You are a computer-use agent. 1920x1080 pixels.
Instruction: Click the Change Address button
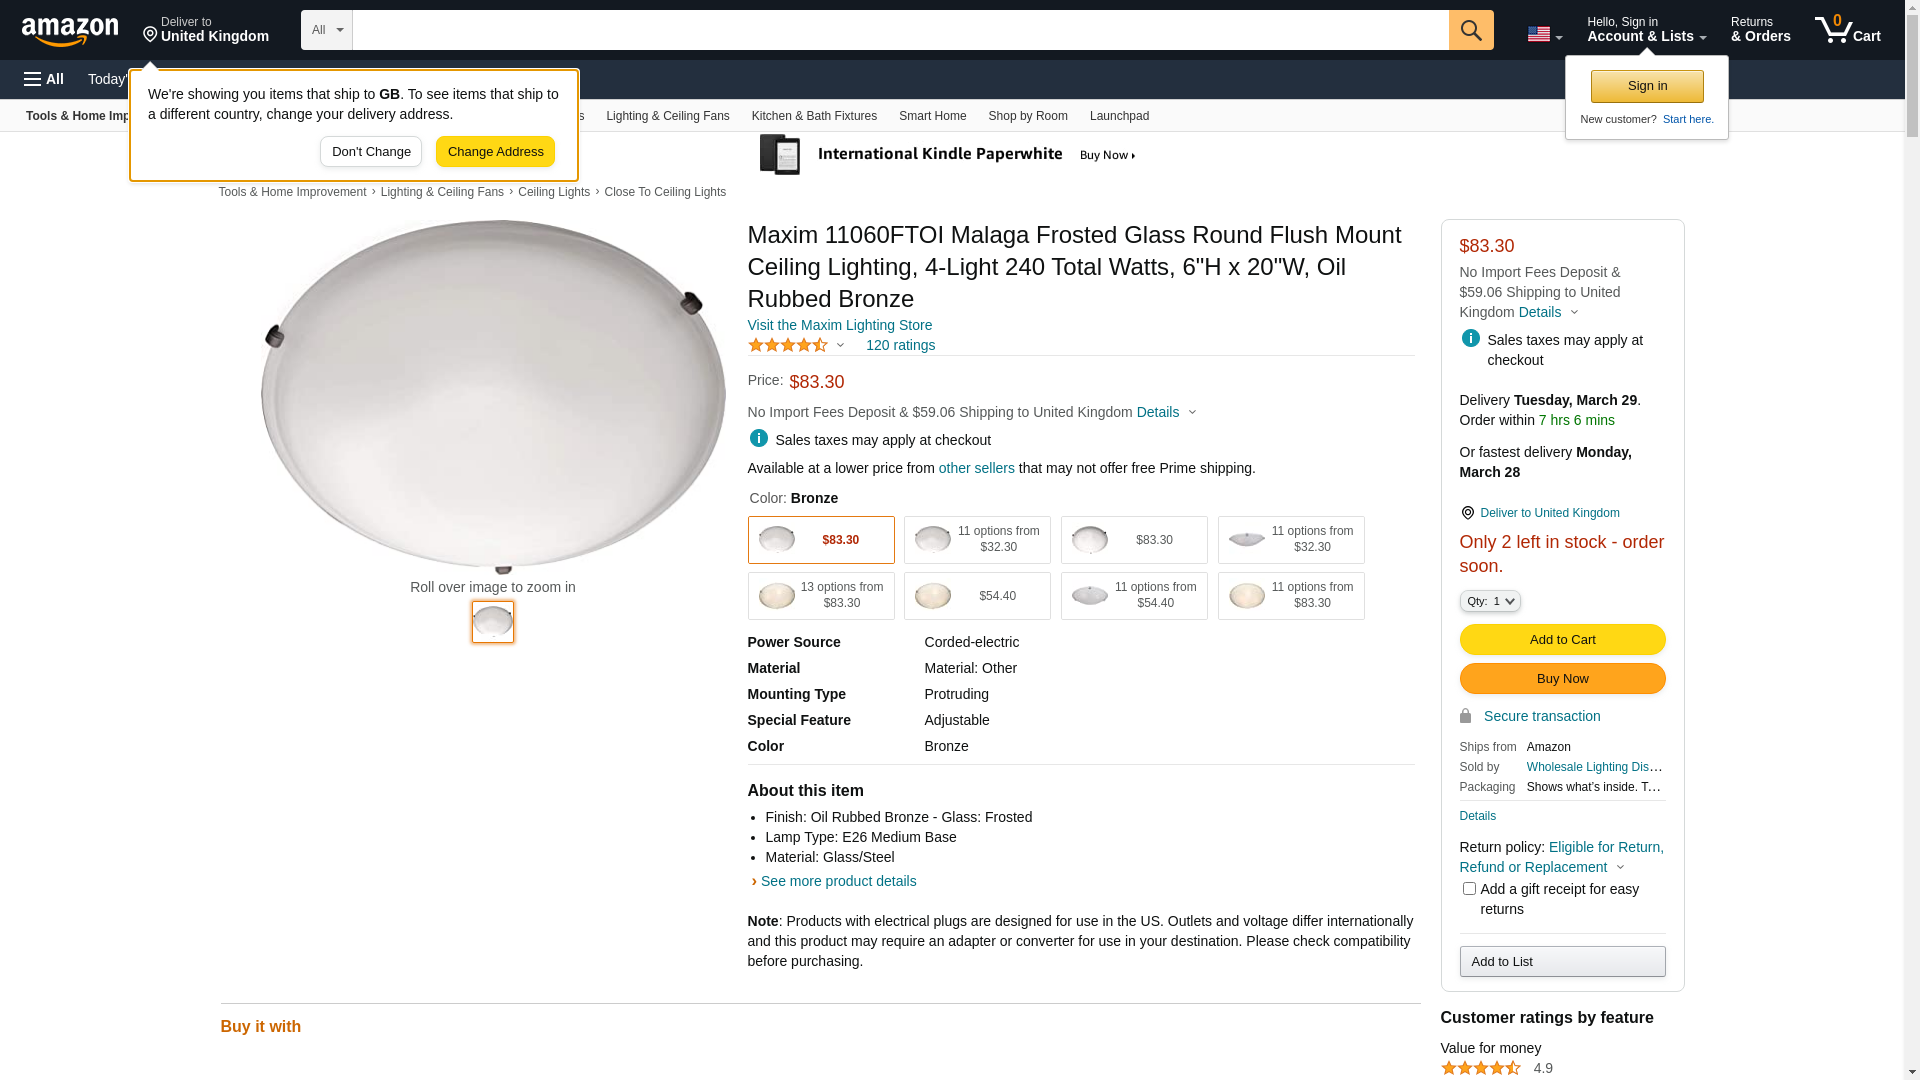coord(495,152)
